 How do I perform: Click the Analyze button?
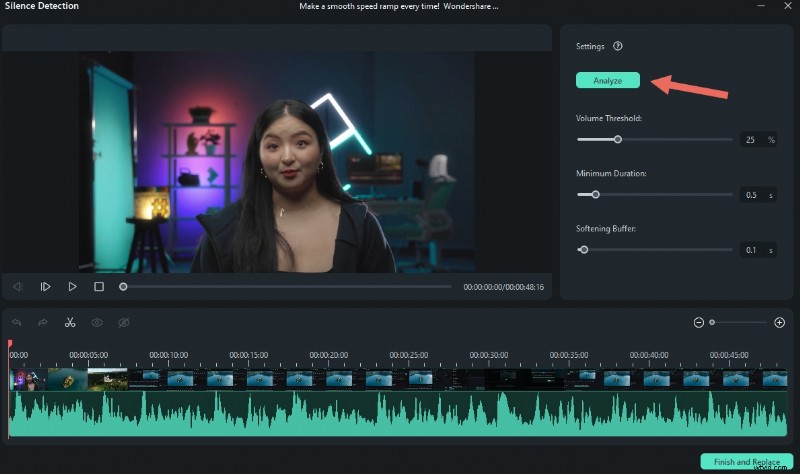[x=608, y=80]
